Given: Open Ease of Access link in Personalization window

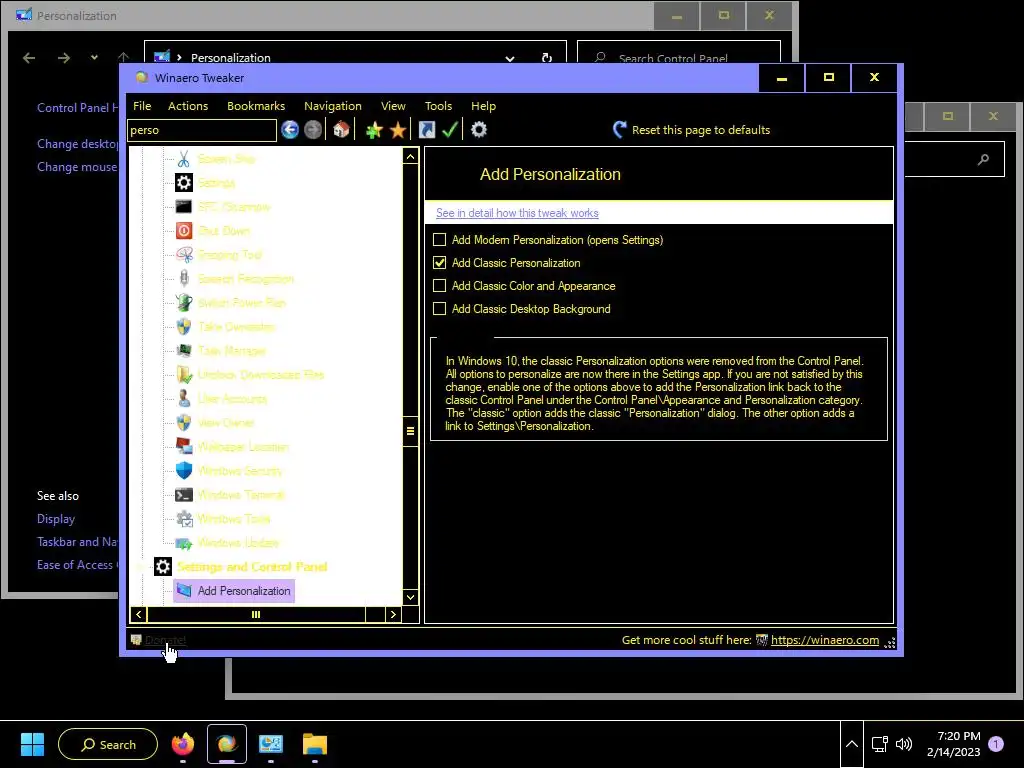Looking at the screenshot, I should tap(77, 565).
